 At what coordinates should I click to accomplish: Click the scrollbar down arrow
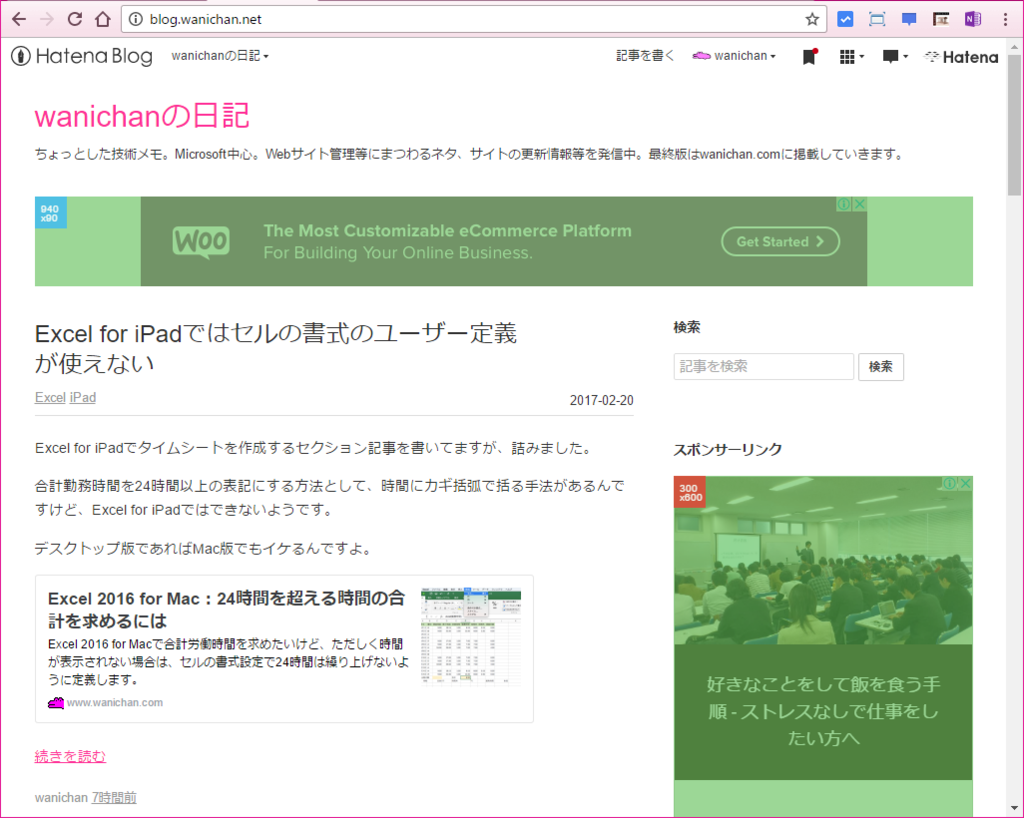[1014, 807]
